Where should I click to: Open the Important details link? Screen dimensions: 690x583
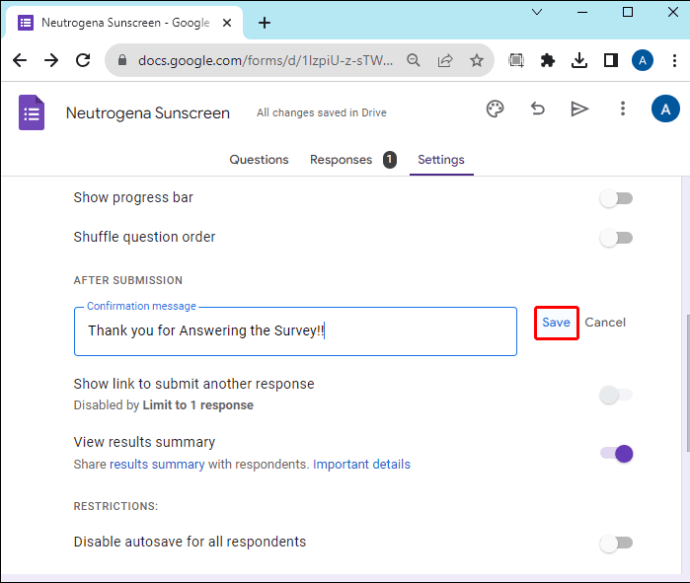[361, 464]
